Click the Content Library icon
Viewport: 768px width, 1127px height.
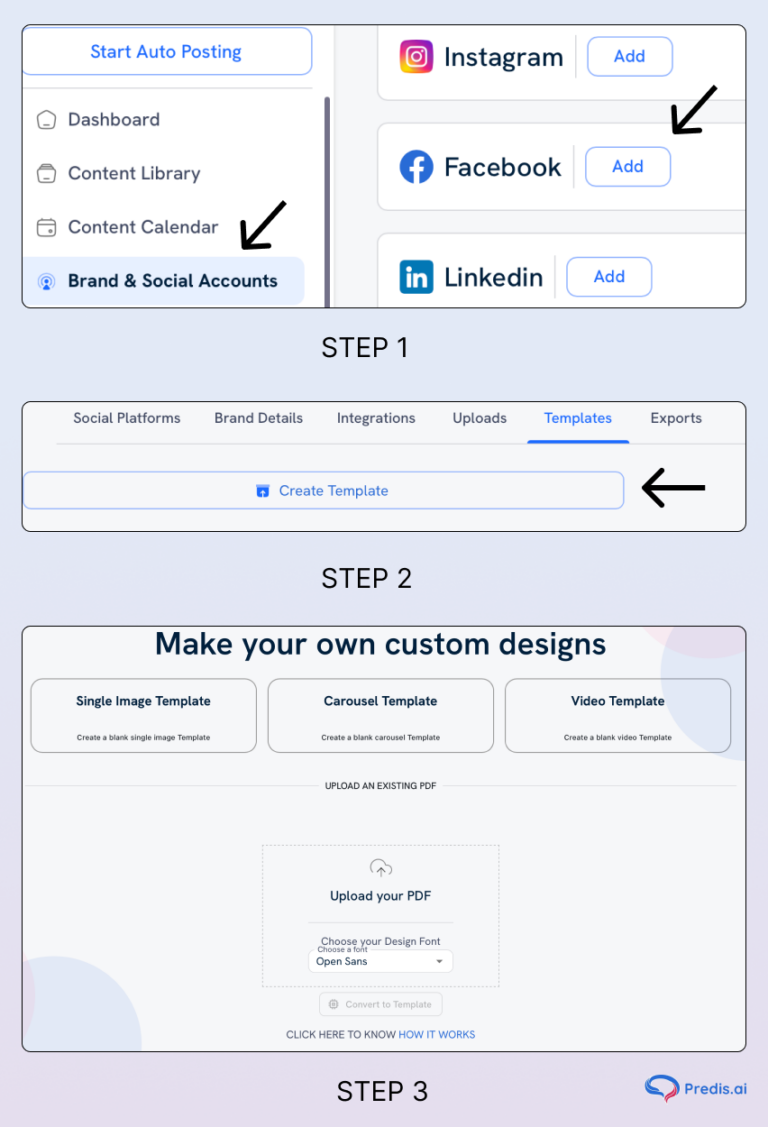(x=46, y=174)
